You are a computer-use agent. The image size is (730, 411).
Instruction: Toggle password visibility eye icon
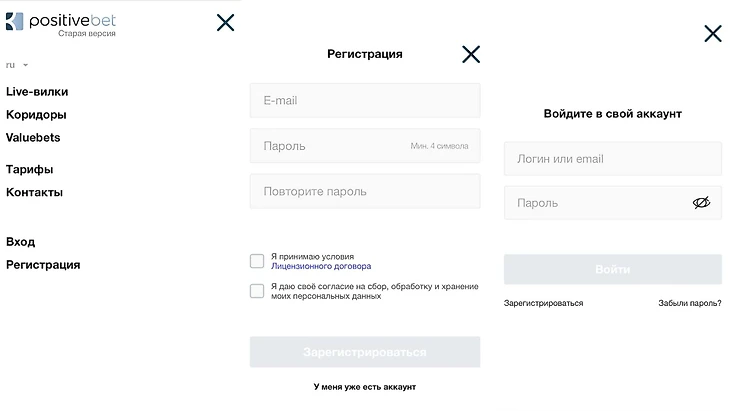tap(701, 203)
